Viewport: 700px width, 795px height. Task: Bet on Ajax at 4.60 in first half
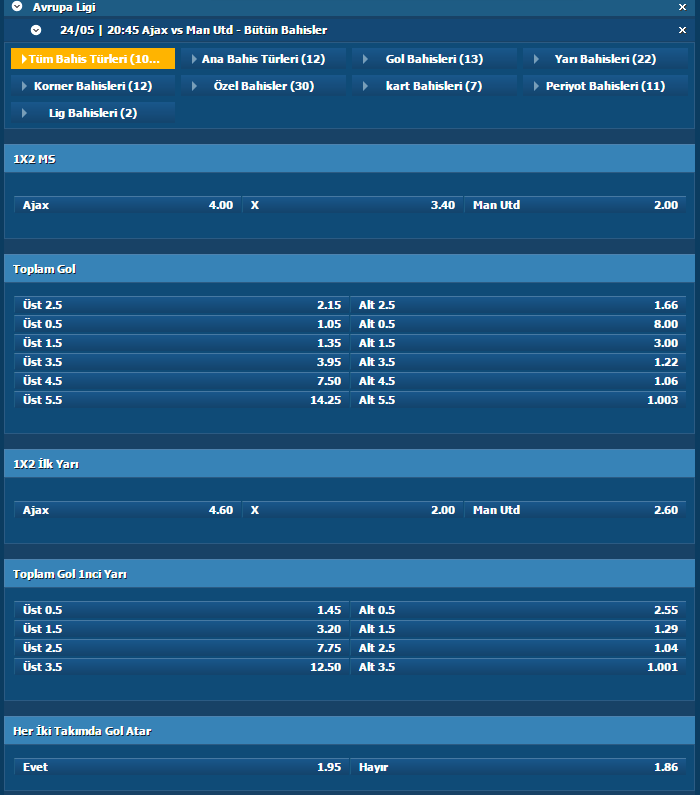pyautogui.click(x=127, y=510)
